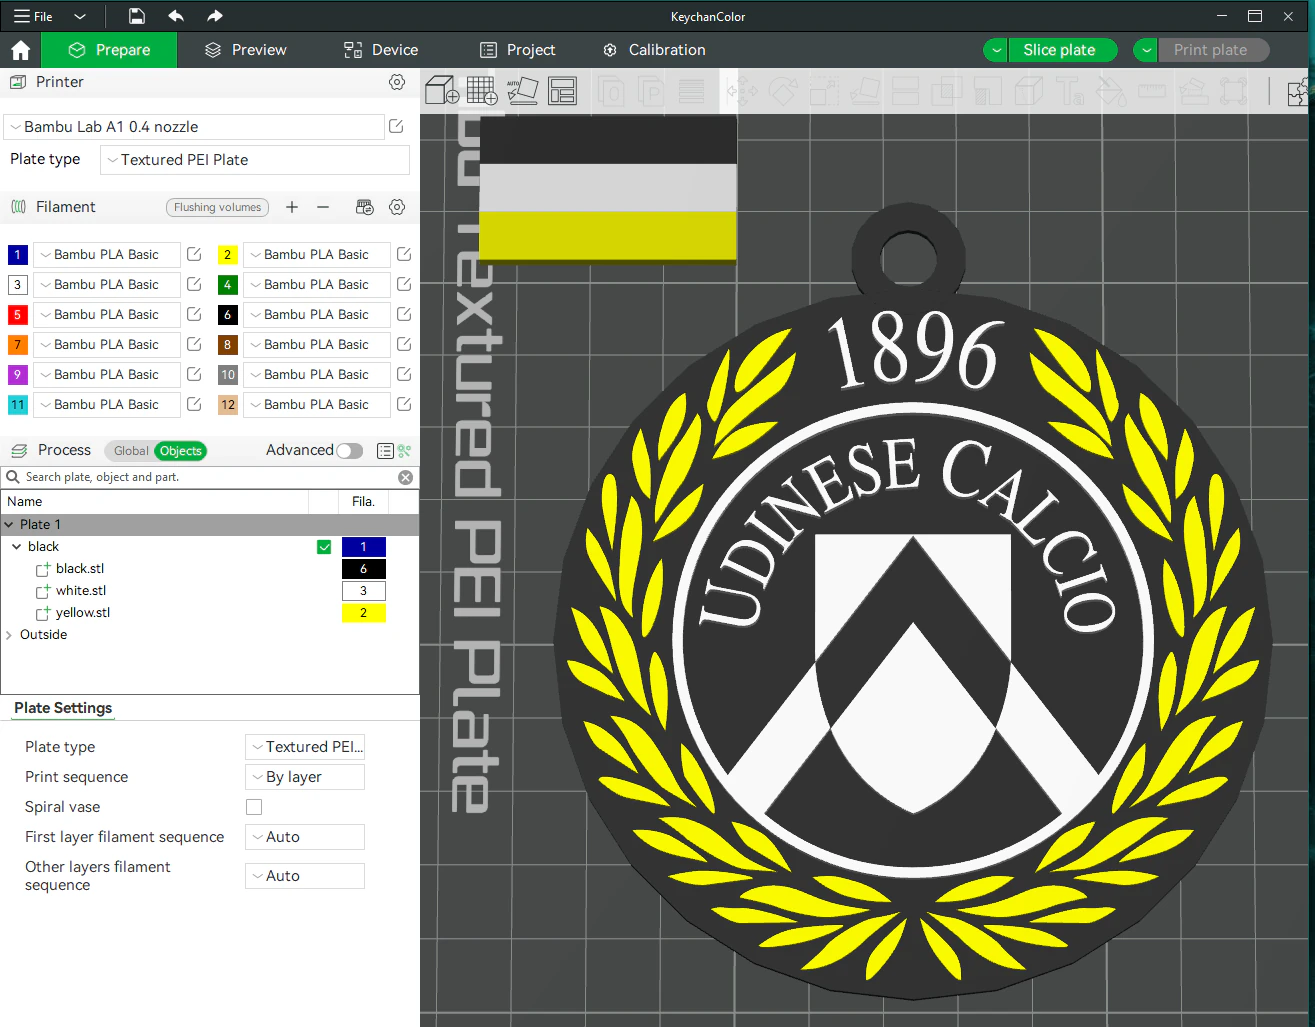This screenshot has height=1027, width=1315.
Task: Open filament 4 preset dropdown
Action: [317, 284]
